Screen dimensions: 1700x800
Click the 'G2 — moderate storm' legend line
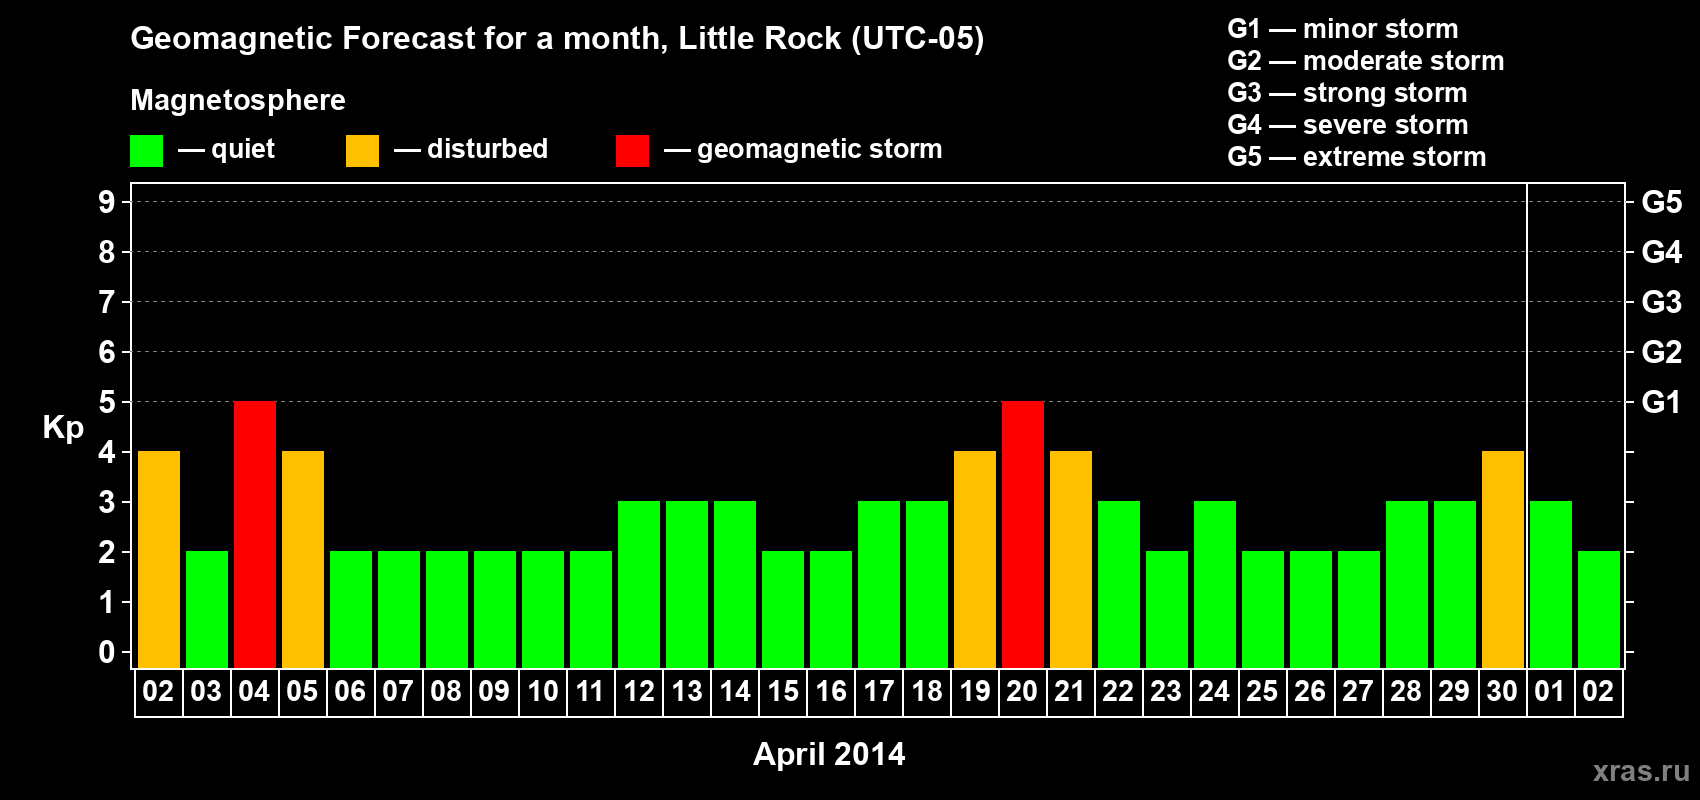1366,61
